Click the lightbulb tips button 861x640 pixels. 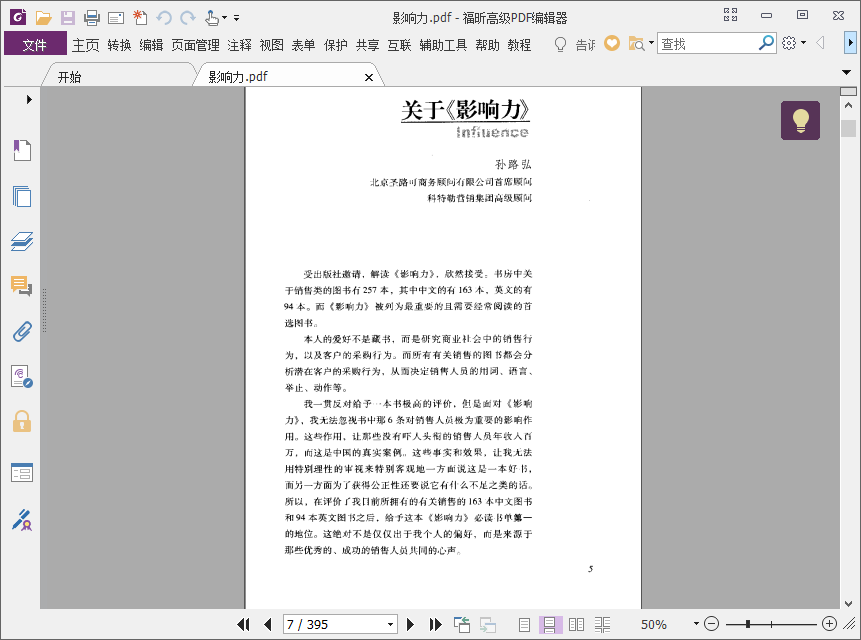[800, 120]
